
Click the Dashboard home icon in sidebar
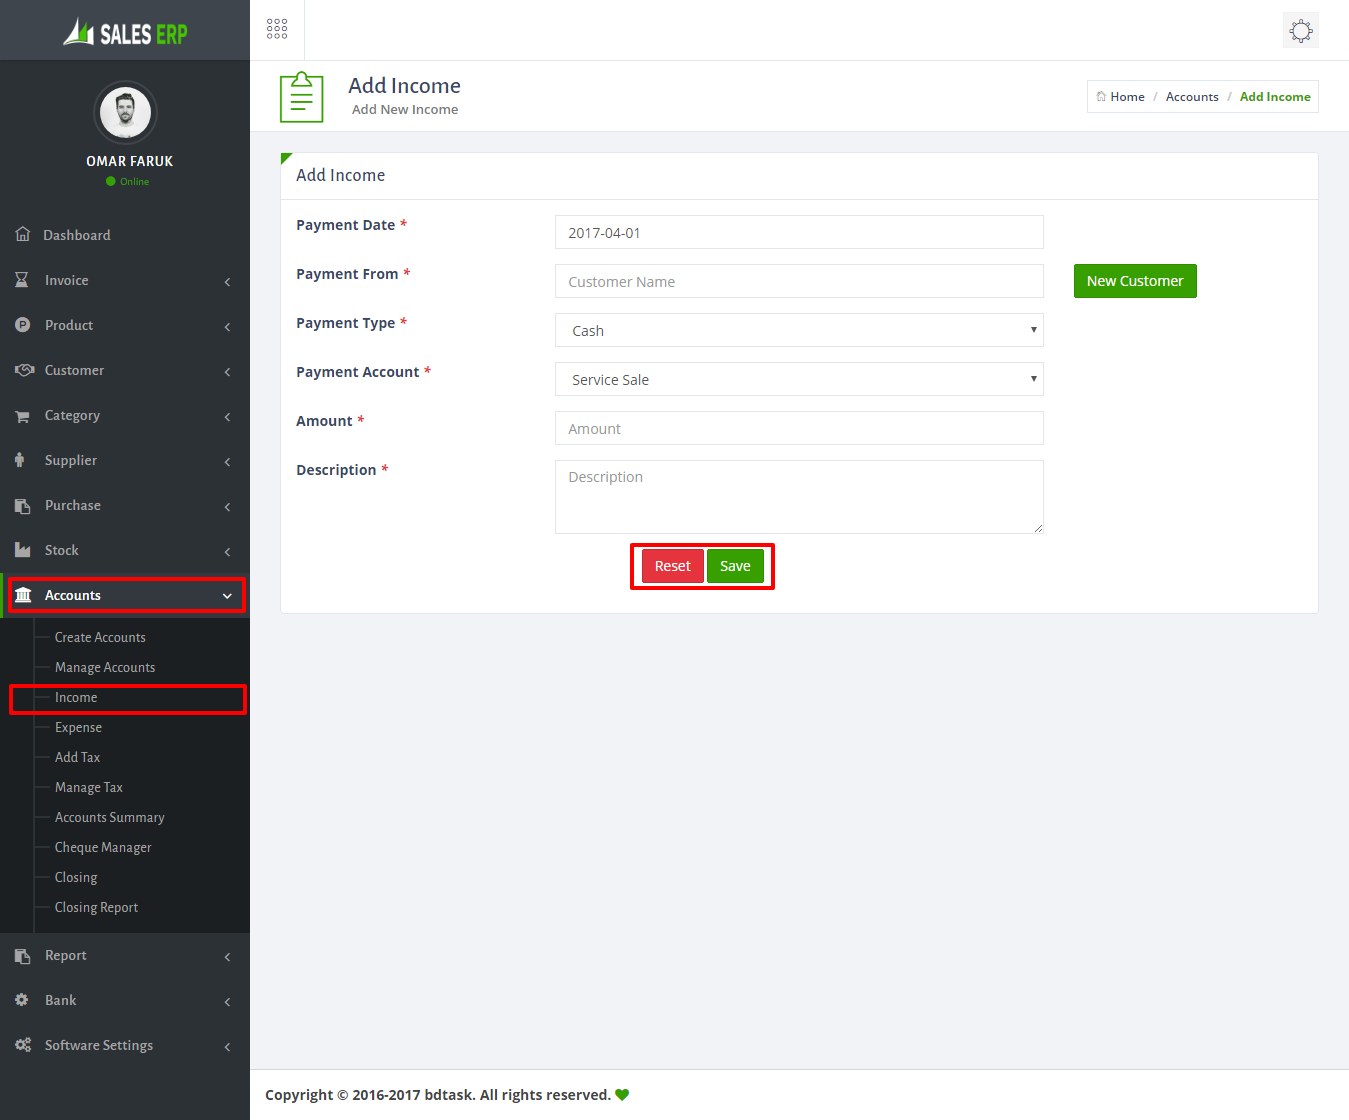pyautogui.click(x=23, y=234)
